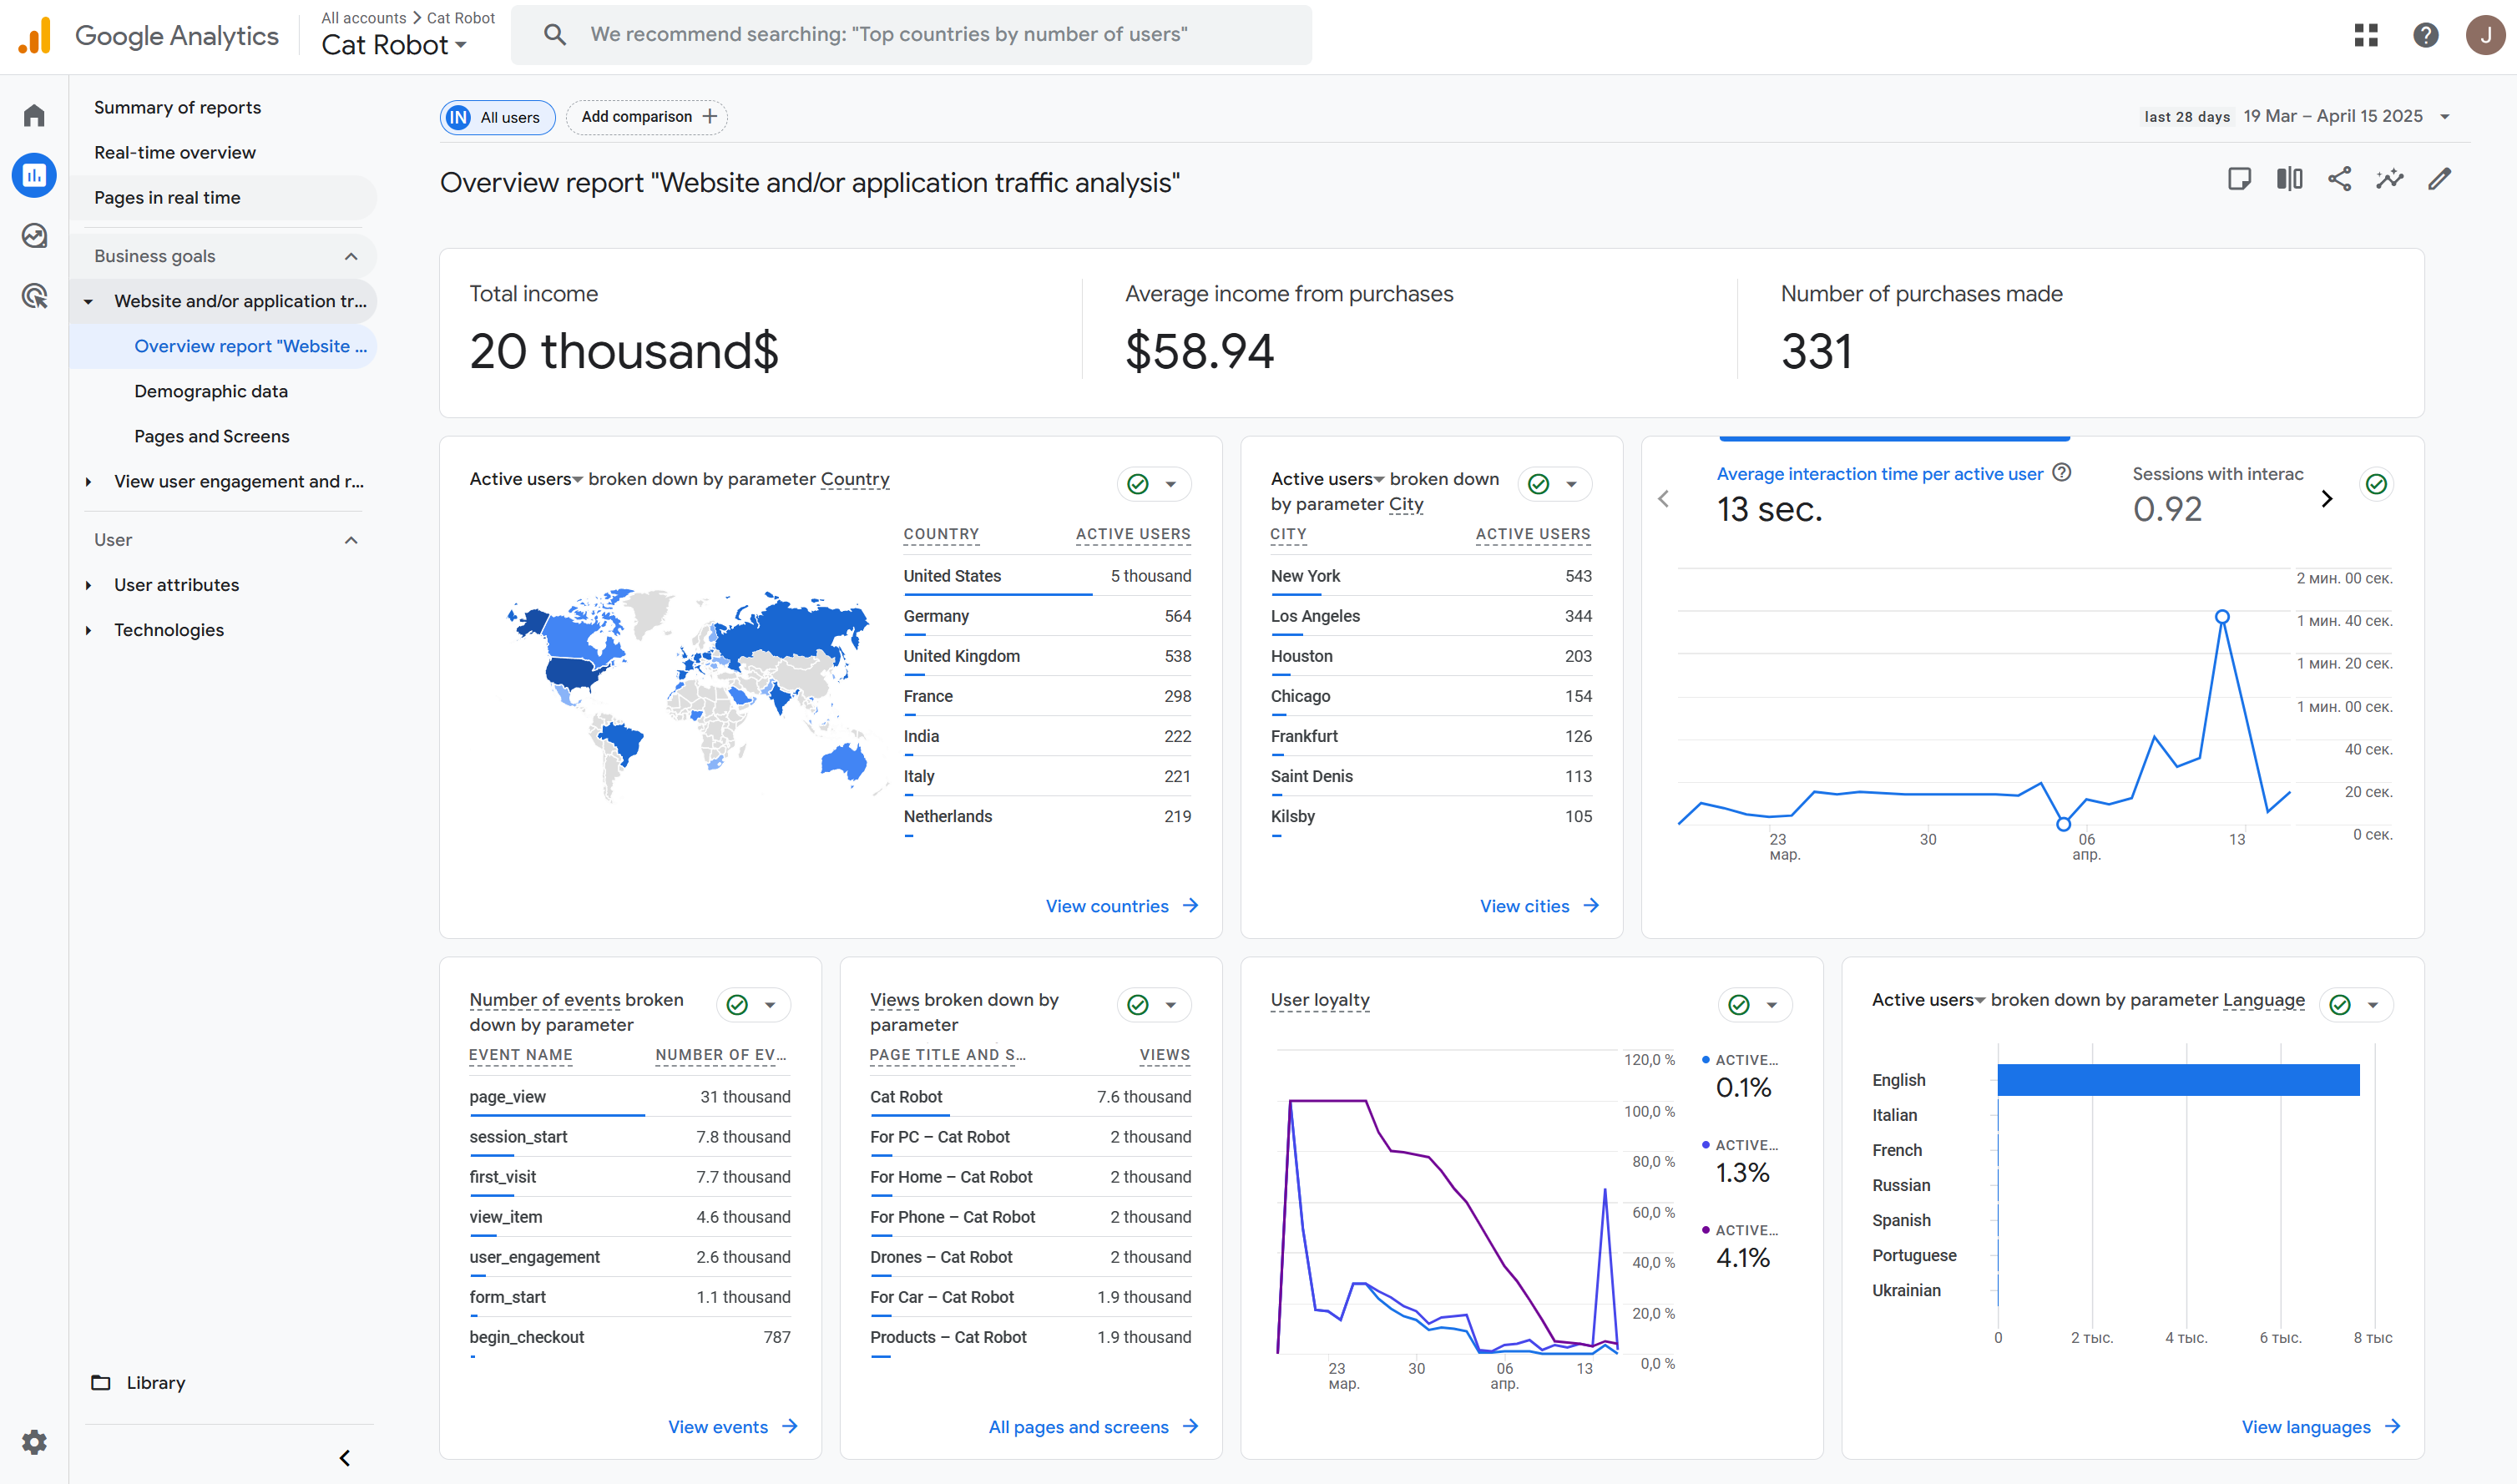Open the Google apps grid
The image size is (2517, 1484).
click(x=2366, y=35)
